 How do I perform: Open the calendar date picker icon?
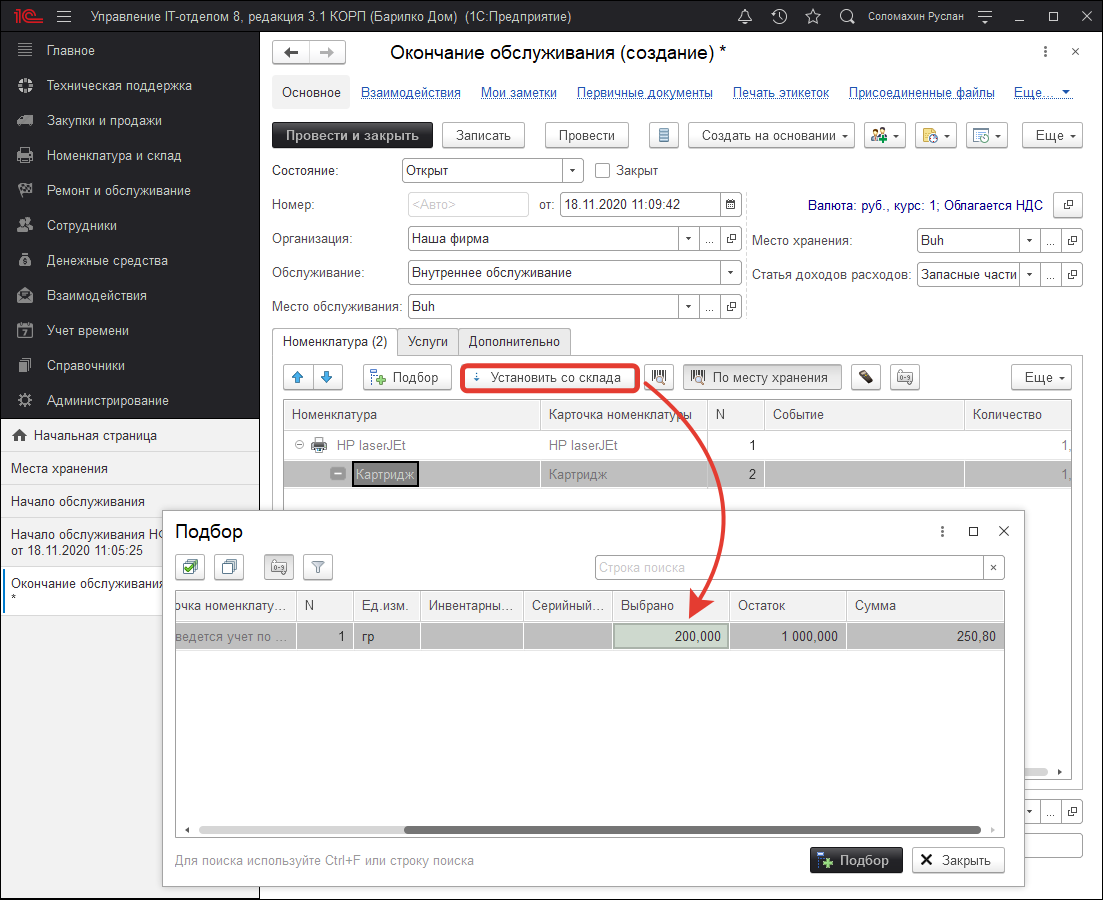click(x=731, y=204)
